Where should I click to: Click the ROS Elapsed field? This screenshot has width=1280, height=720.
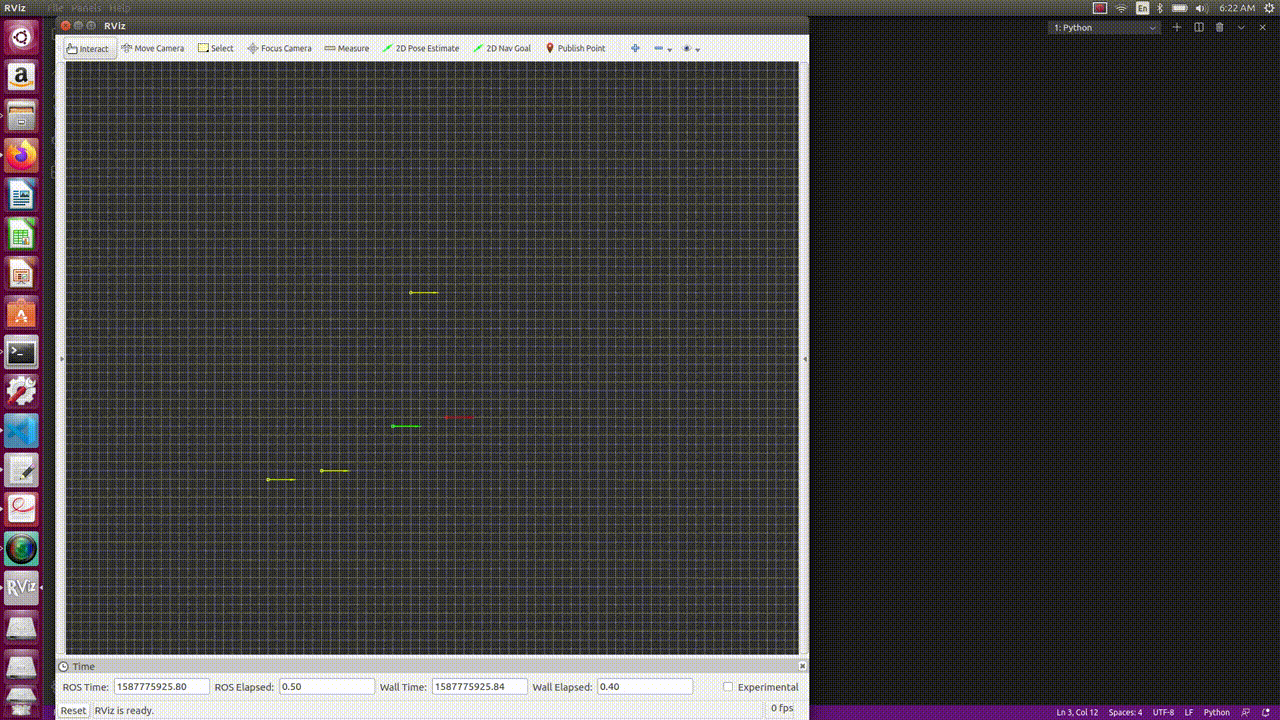pyautogui.click(x=326, y=686)
